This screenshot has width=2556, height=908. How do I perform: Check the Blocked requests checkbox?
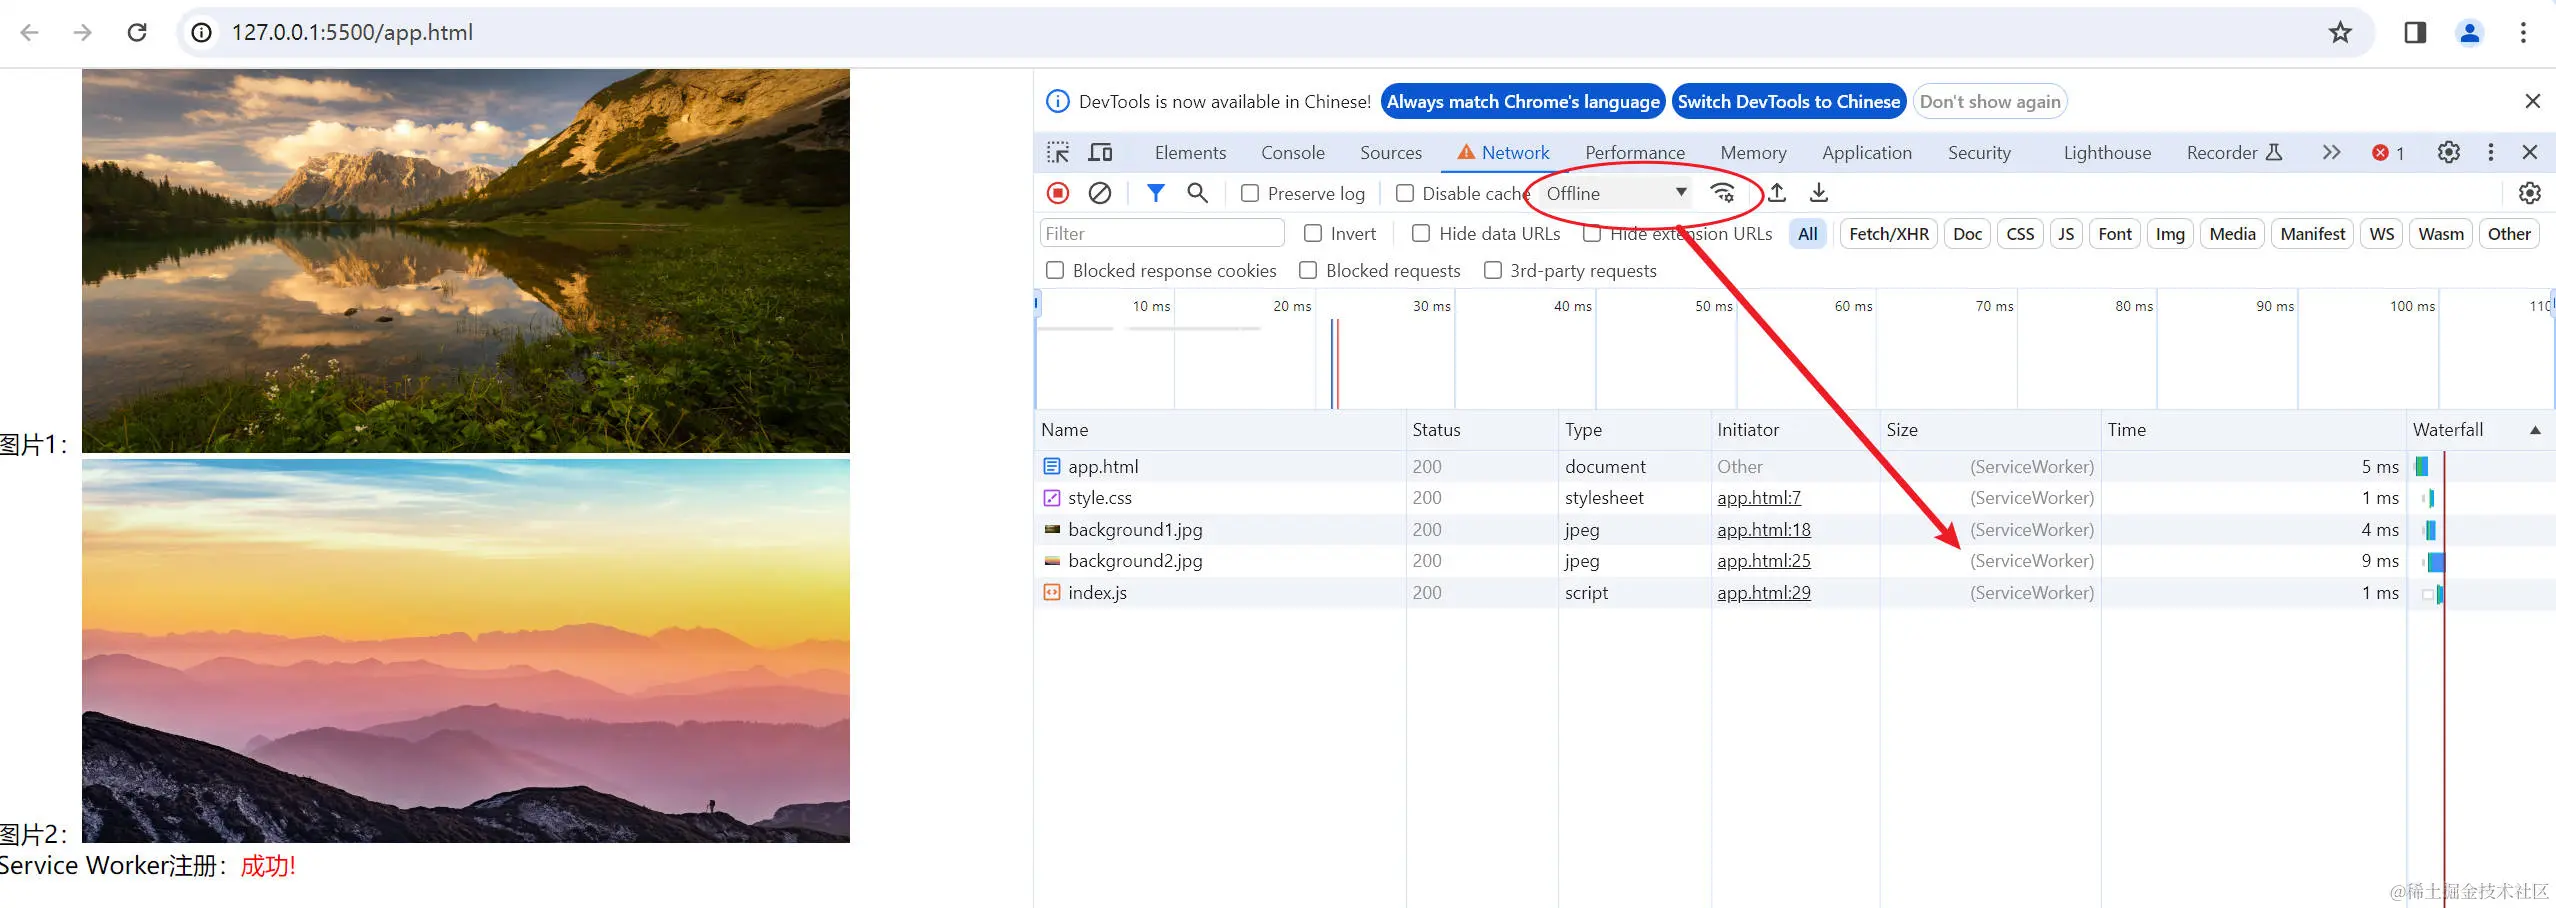[x=1308, y=270]
